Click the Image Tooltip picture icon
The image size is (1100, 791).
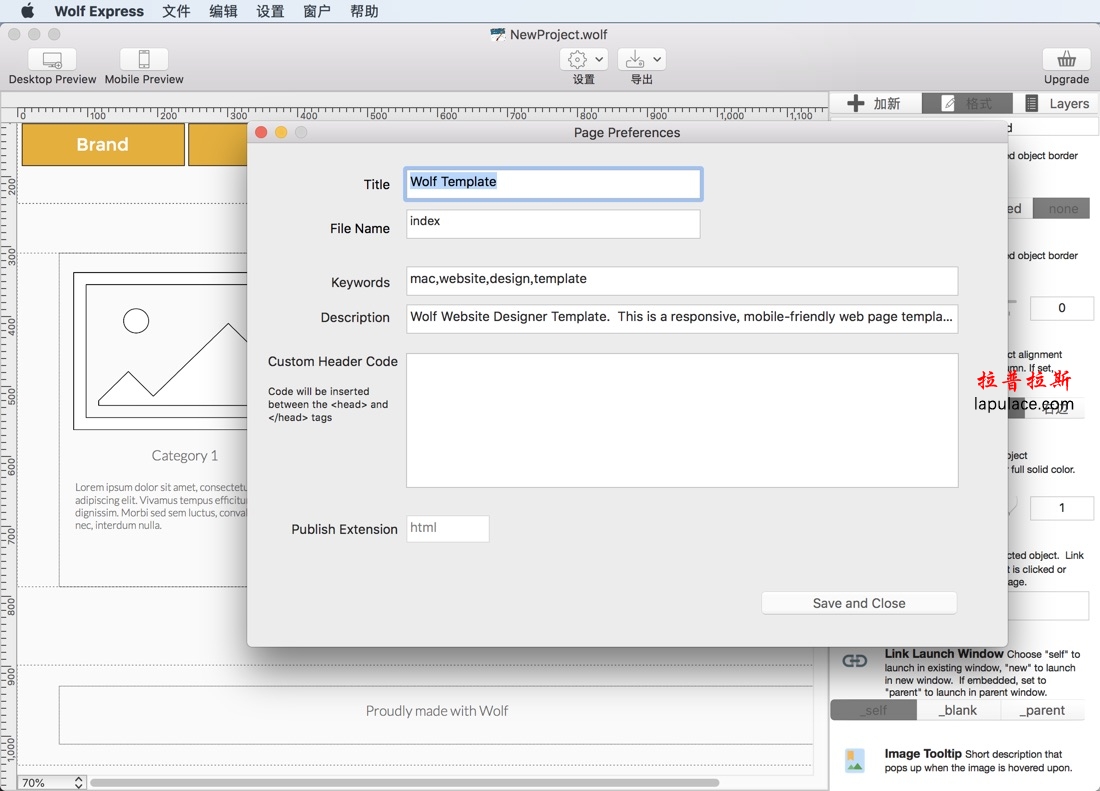point(853,761)
